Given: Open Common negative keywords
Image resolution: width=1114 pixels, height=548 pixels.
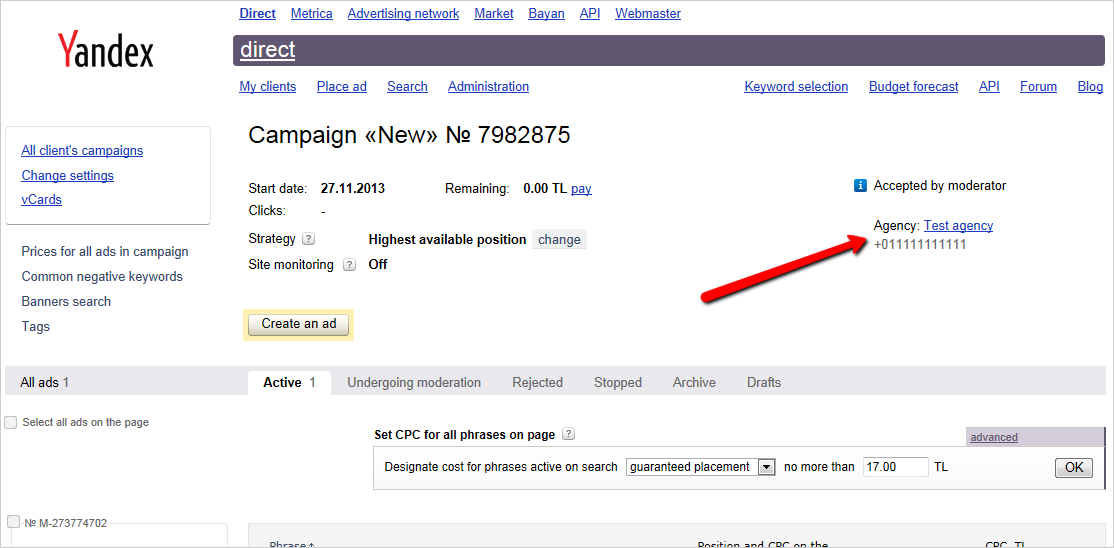Looking at the screenshot, I should click(102, 276).
